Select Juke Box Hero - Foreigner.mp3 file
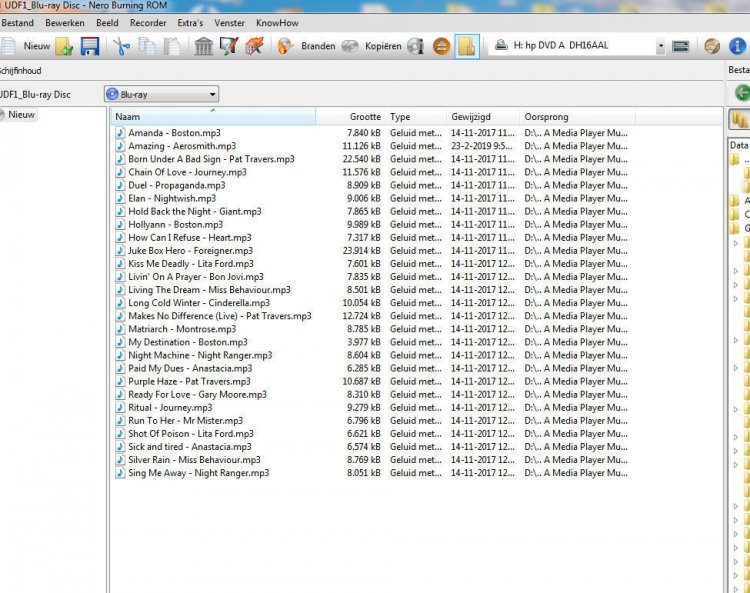 pos(190,251)
